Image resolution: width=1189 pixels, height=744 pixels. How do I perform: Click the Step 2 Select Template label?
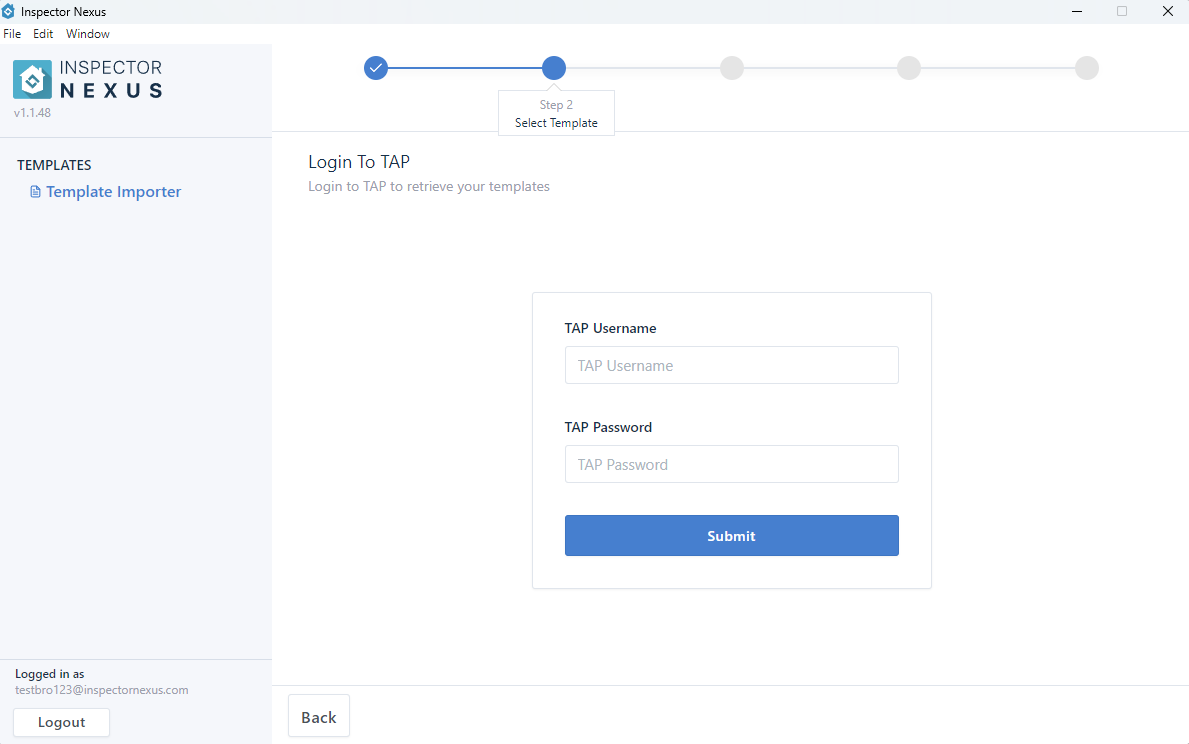556,114
